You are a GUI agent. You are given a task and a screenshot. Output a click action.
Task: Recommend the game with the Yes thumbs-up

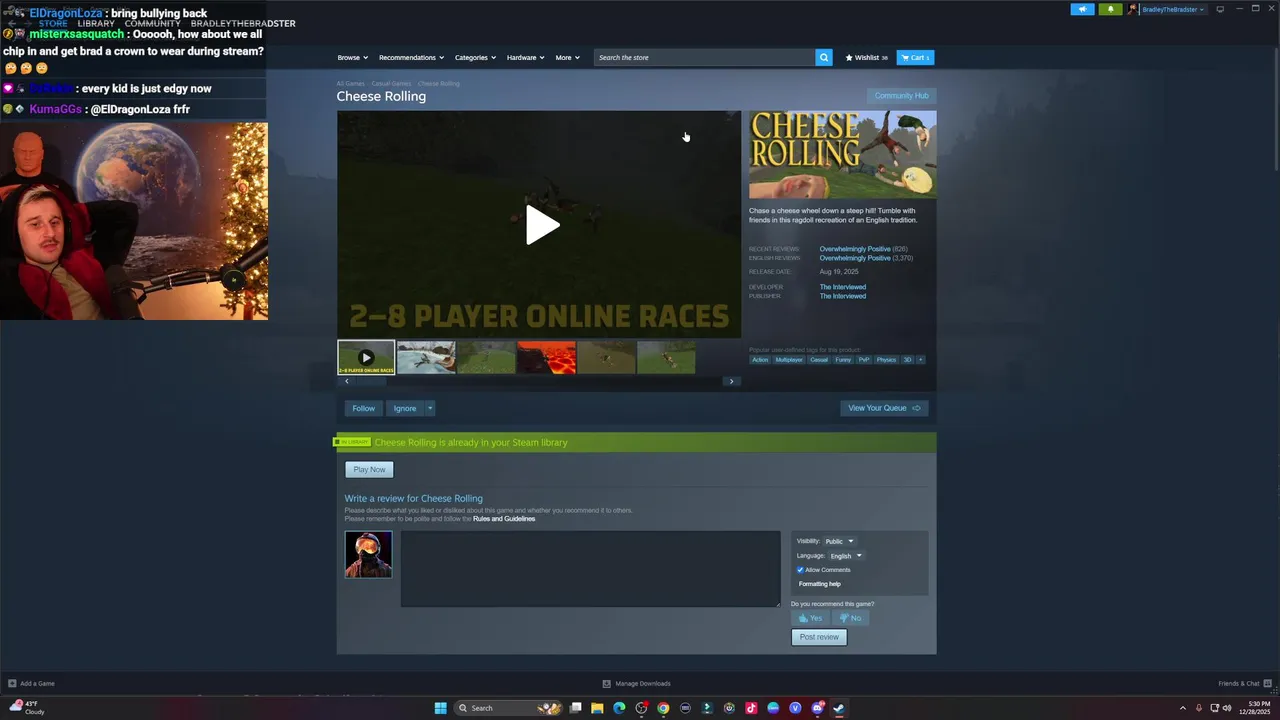click(x=810, y=618)
